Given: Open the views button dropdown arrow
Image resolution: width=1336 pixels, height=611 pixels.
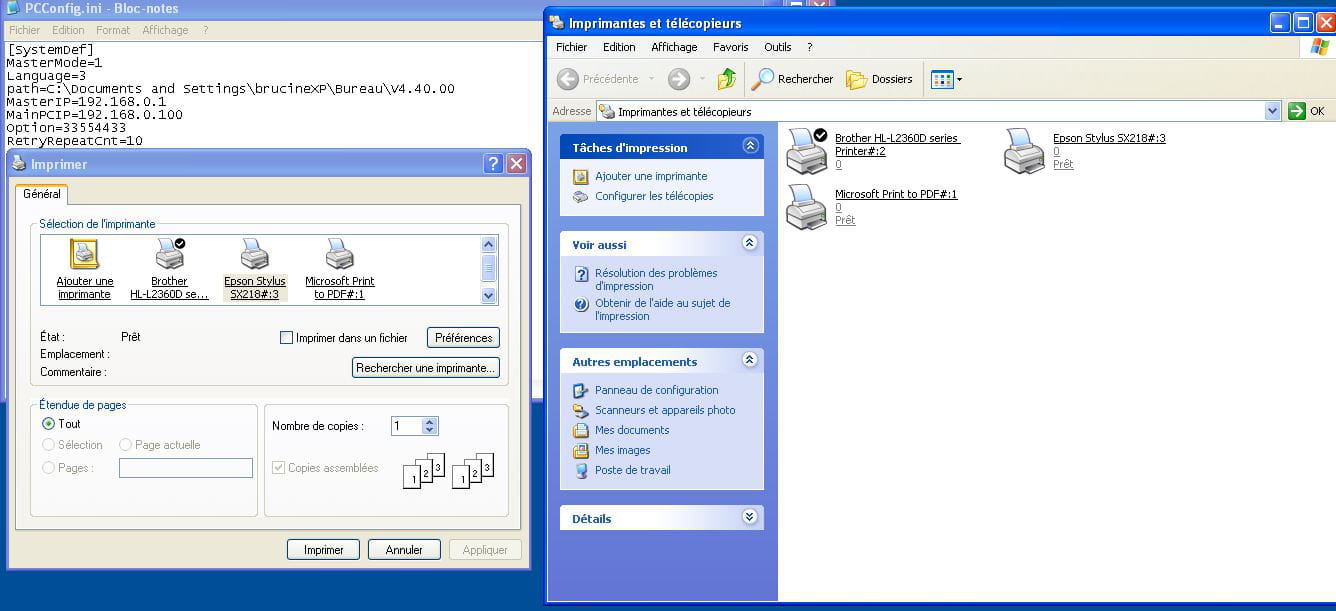Looking at the screenshot, I should 959,79.
